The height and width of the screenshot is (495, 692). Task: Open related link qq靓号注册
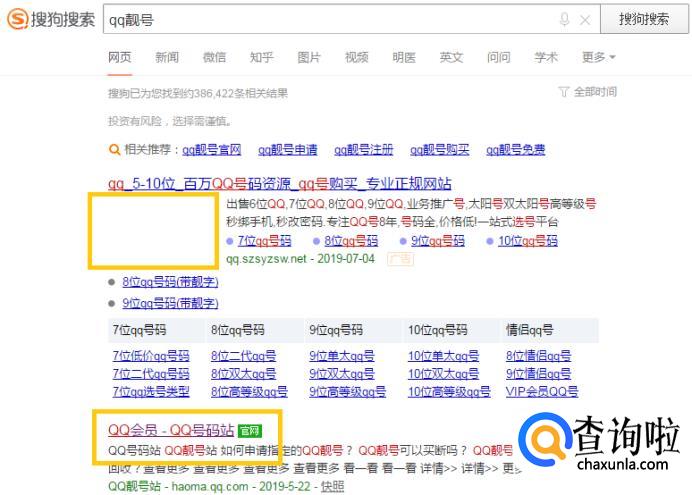pyautogui.click(x=364, y=150)
